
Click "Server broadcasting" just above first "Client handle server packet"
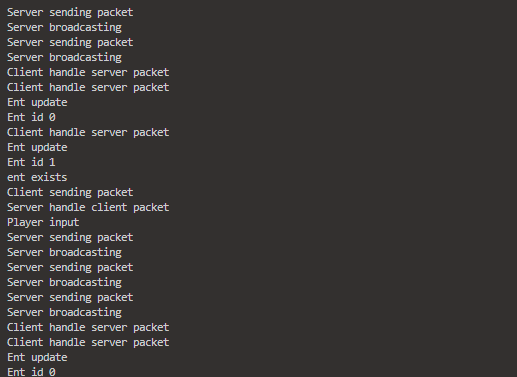click(x=64, y=57)
